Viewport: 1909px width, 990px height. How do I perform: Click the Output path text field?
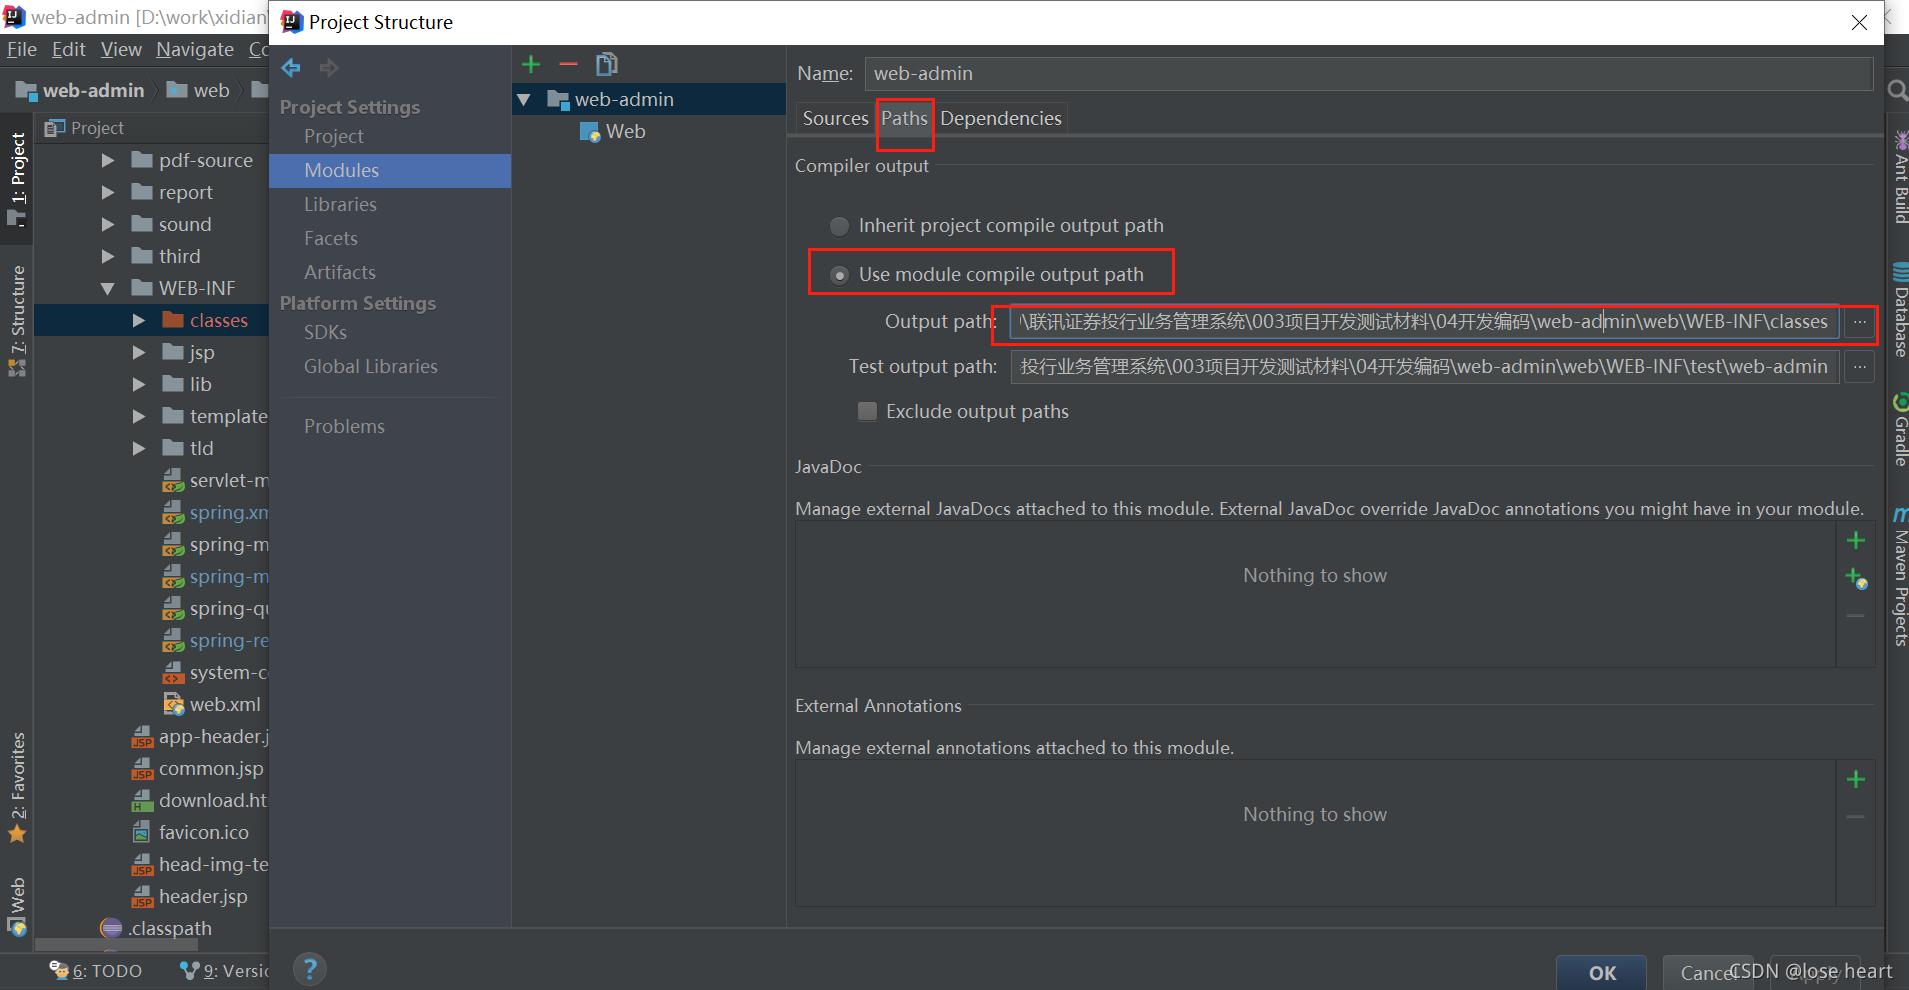pos(1425,322)
